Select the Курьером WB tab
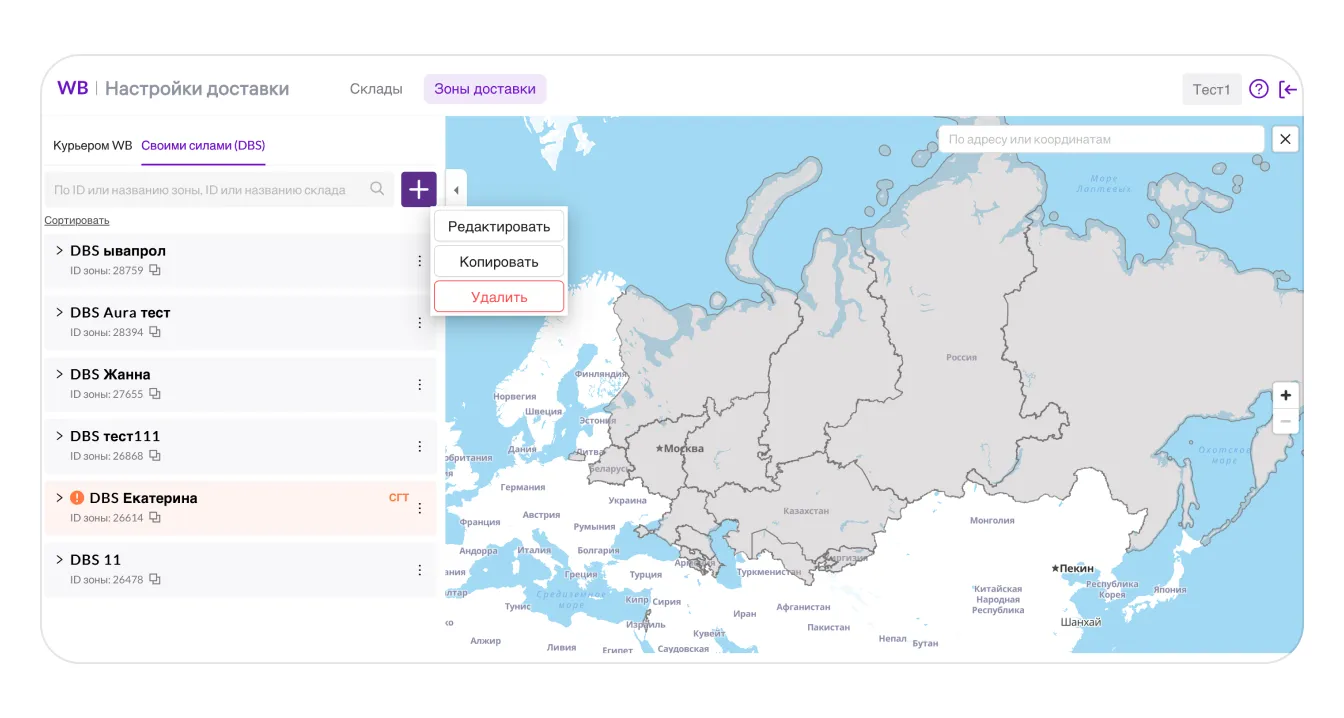Image resolution: width=1344 pixels, height=718 pixels. point(92,146)
